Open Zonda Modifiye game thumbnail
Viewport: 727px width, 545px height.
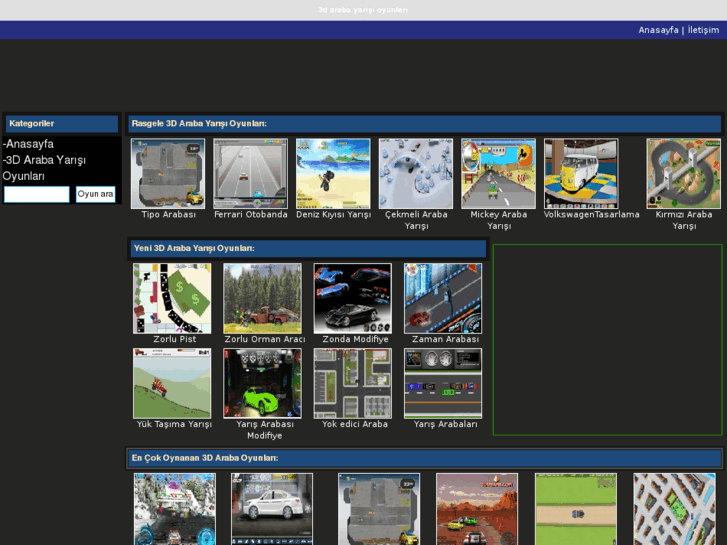point(352,298)
